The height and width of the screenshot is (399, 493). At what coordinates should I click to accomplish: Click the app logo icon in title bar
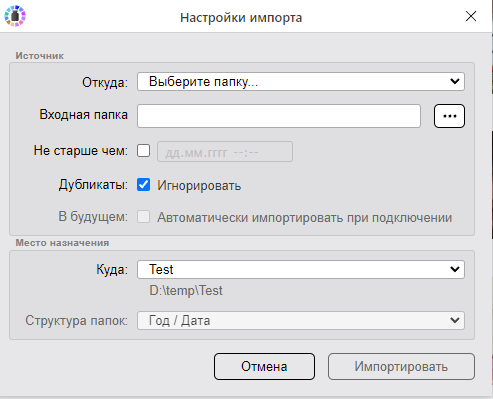coord(15,16)
